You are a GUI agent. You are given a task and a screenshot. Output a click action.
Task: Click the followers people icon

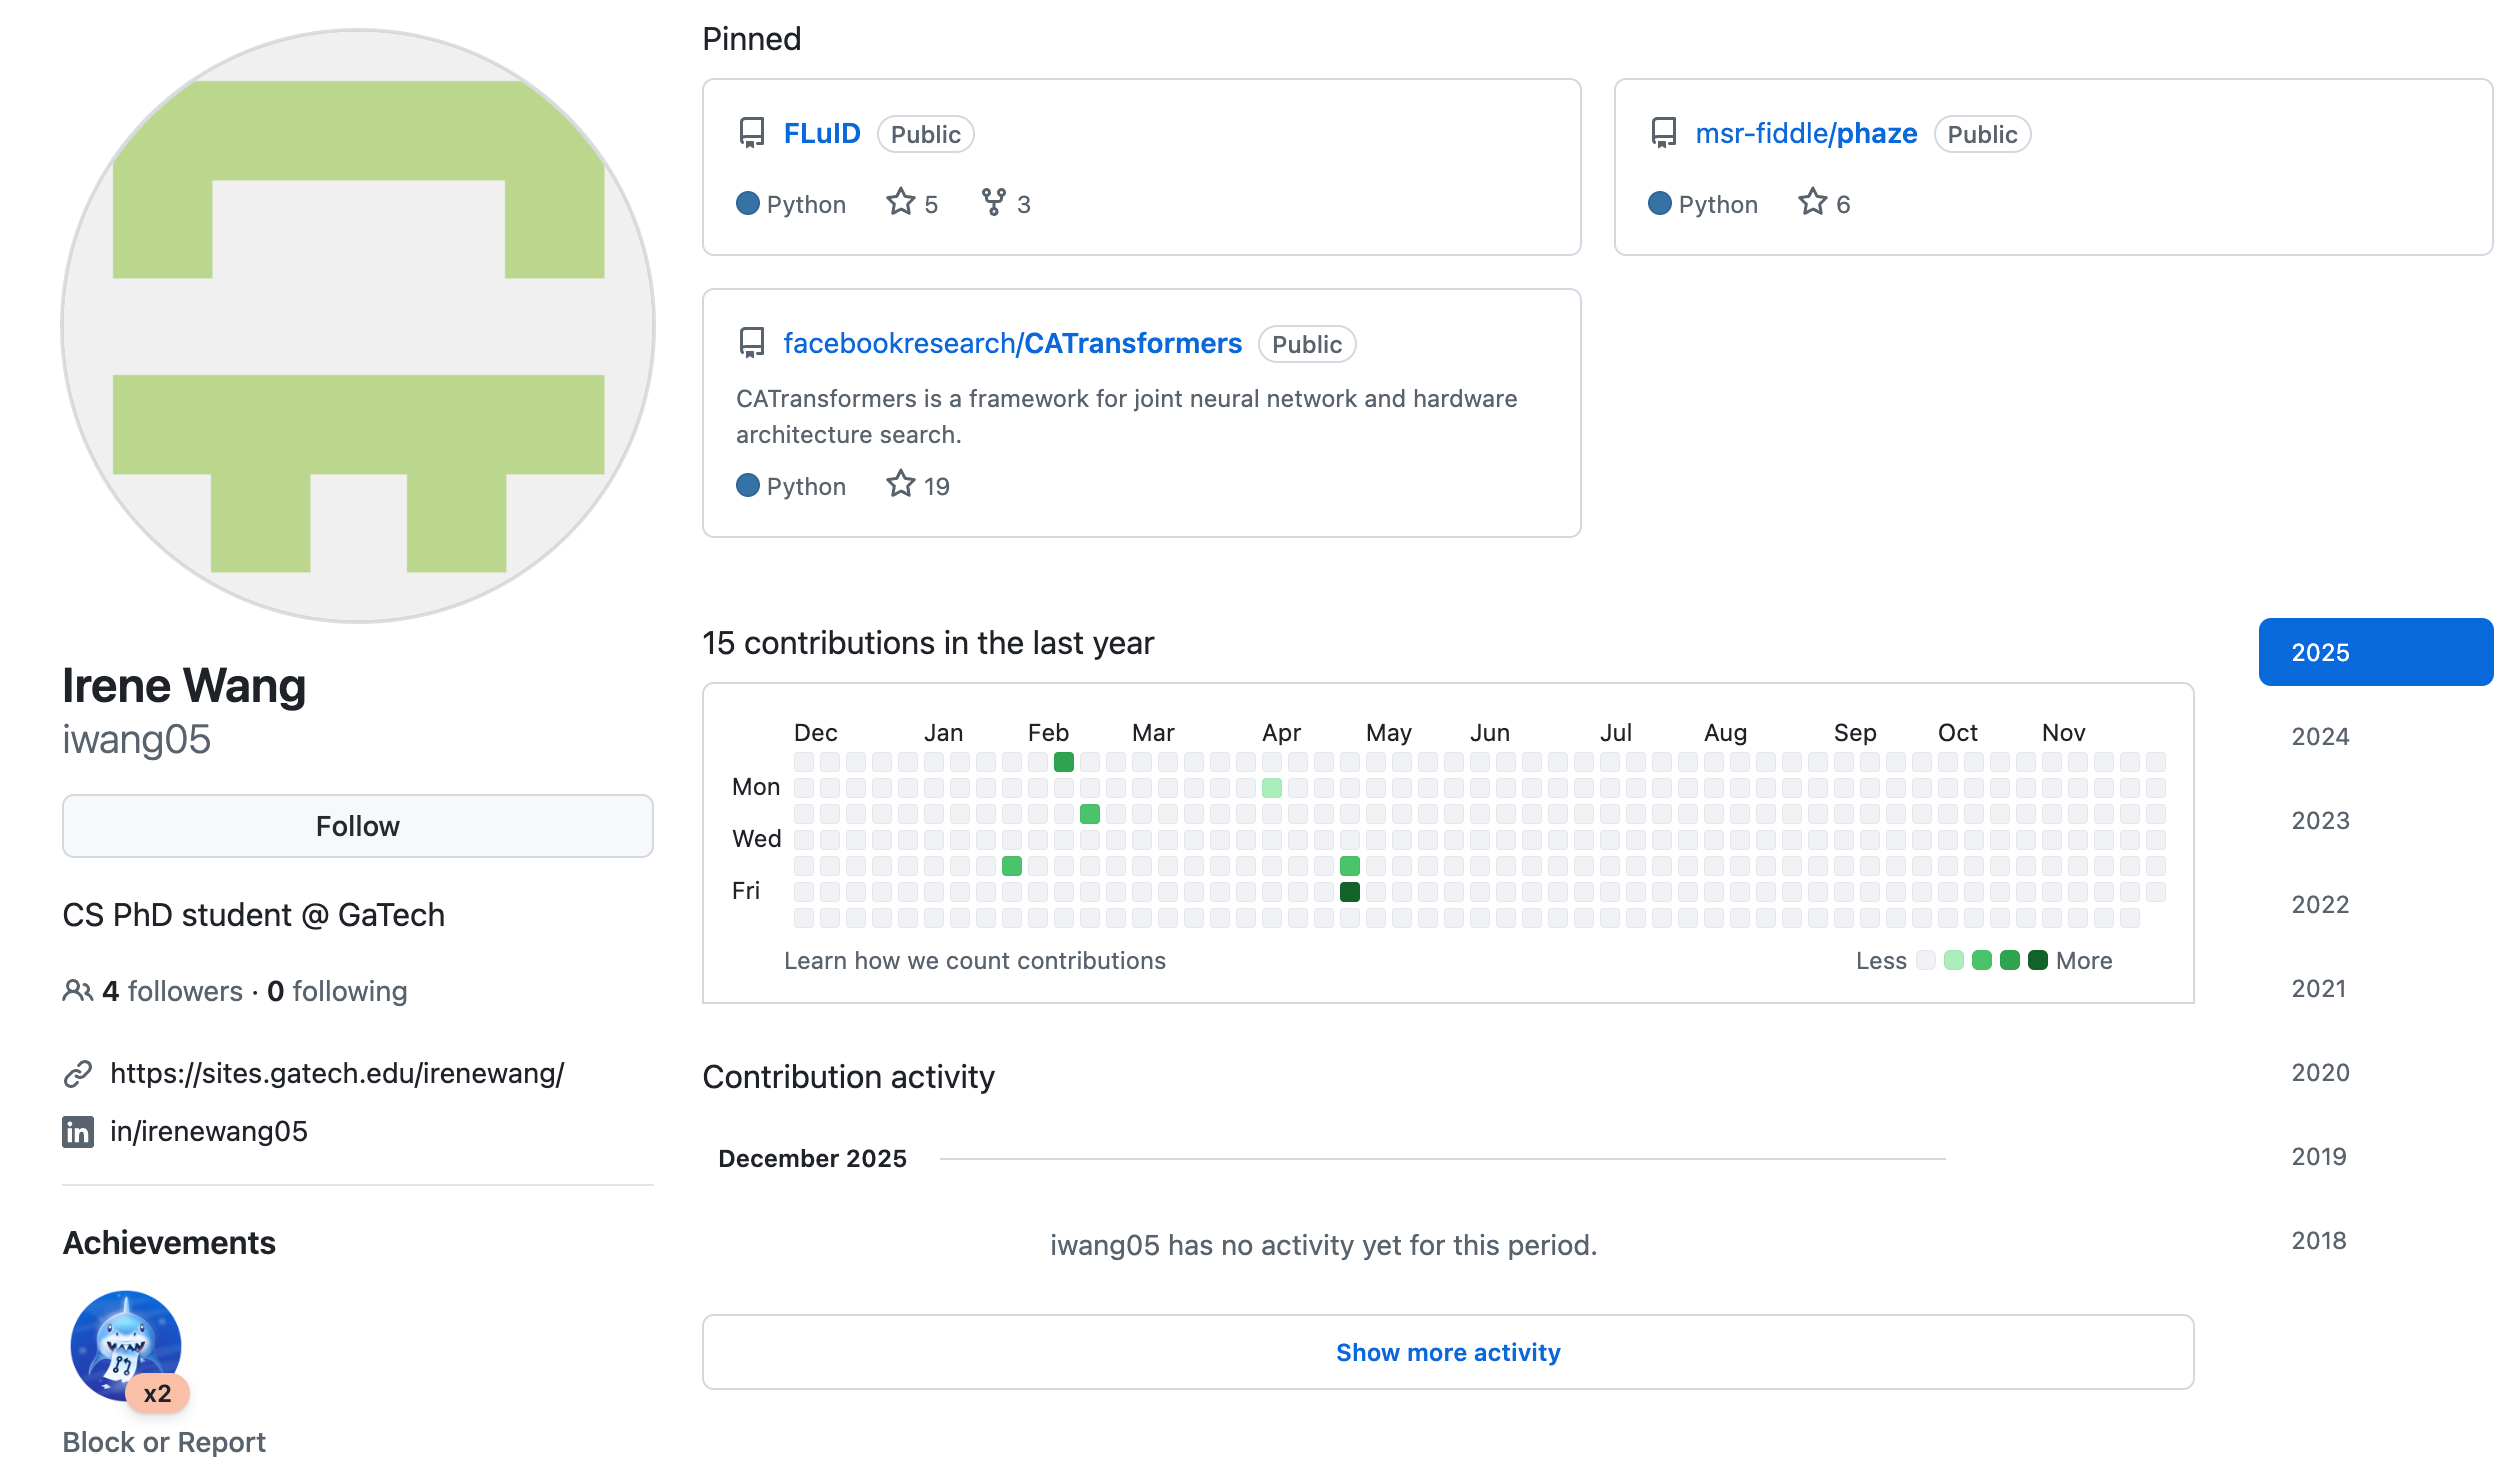tap(77, 991)
